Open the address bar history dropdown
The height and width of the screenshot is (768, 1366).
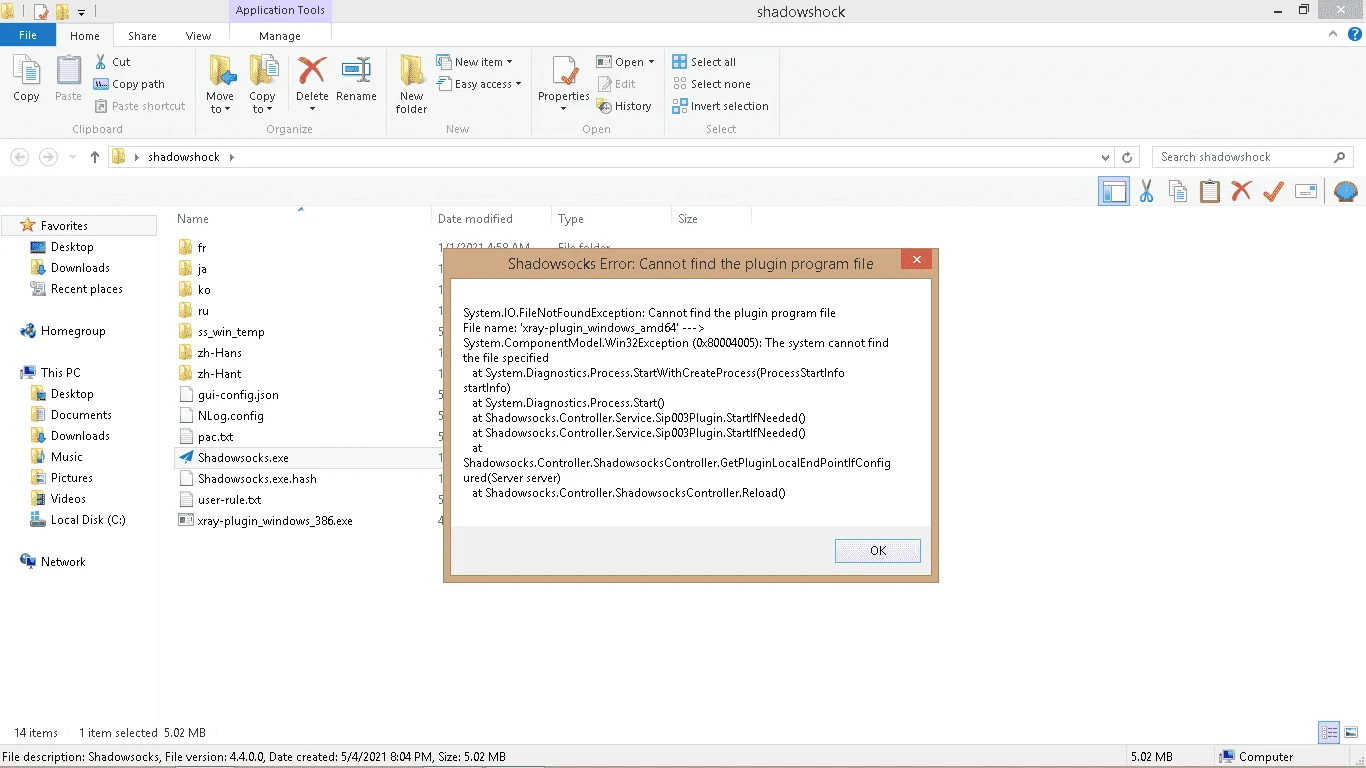(x=1105, y=158)
